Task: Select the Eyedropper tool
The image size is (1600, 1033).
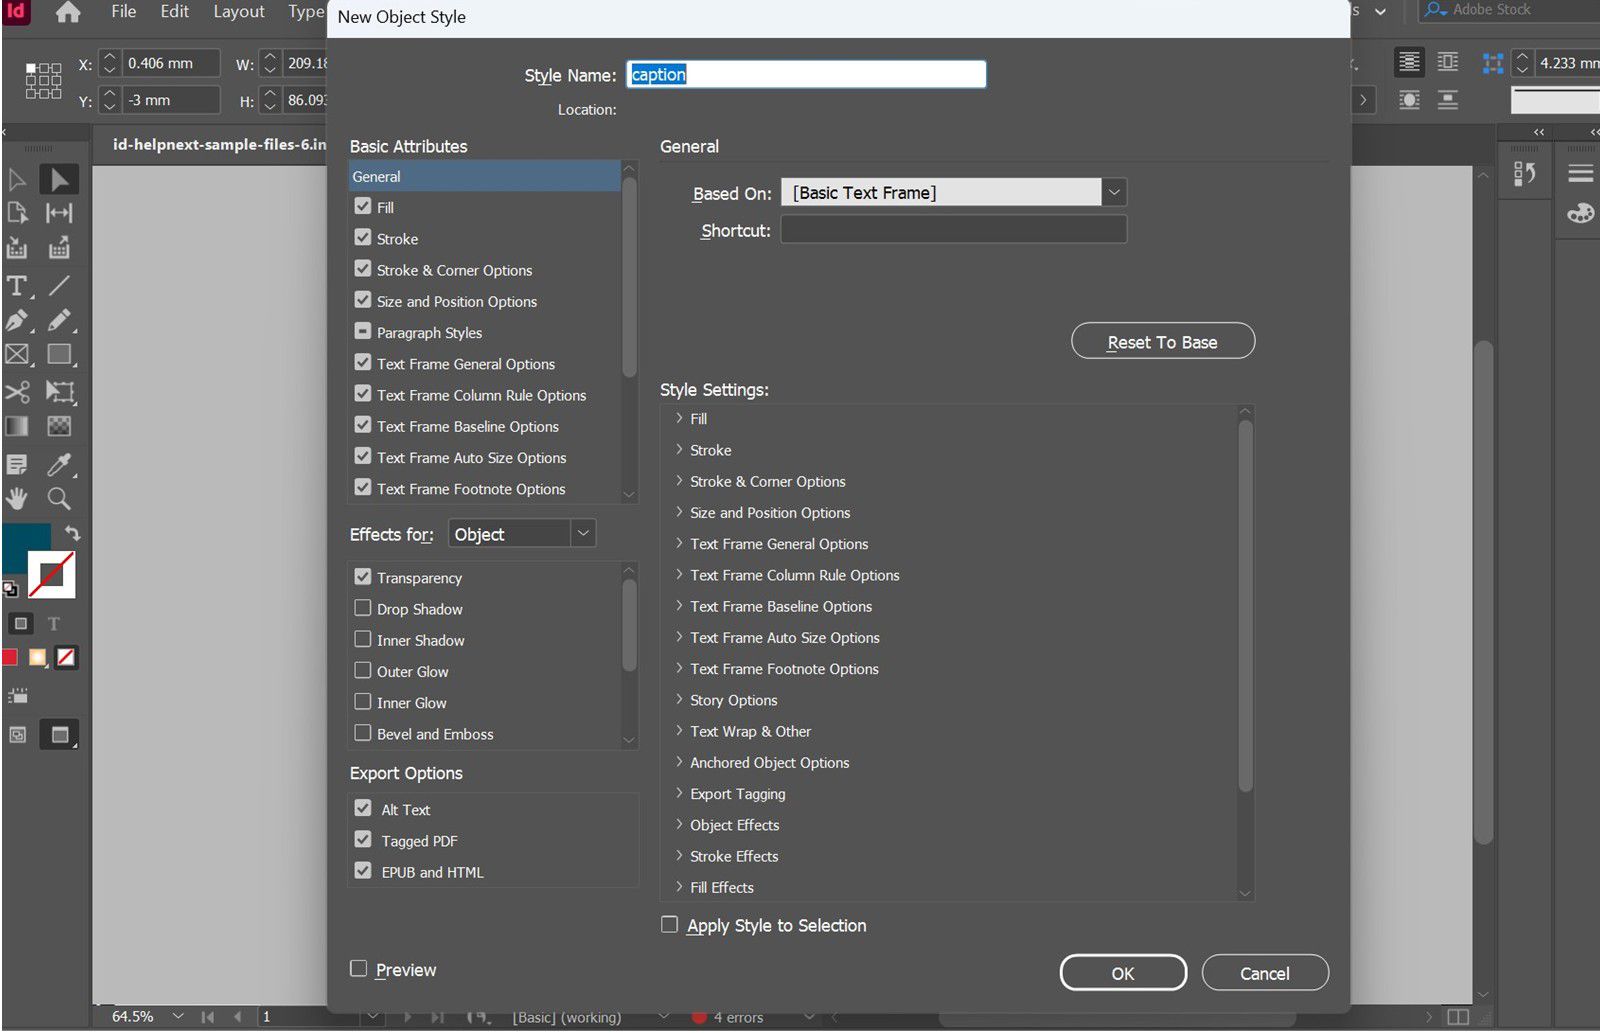Action: click(x=59, y=465)
